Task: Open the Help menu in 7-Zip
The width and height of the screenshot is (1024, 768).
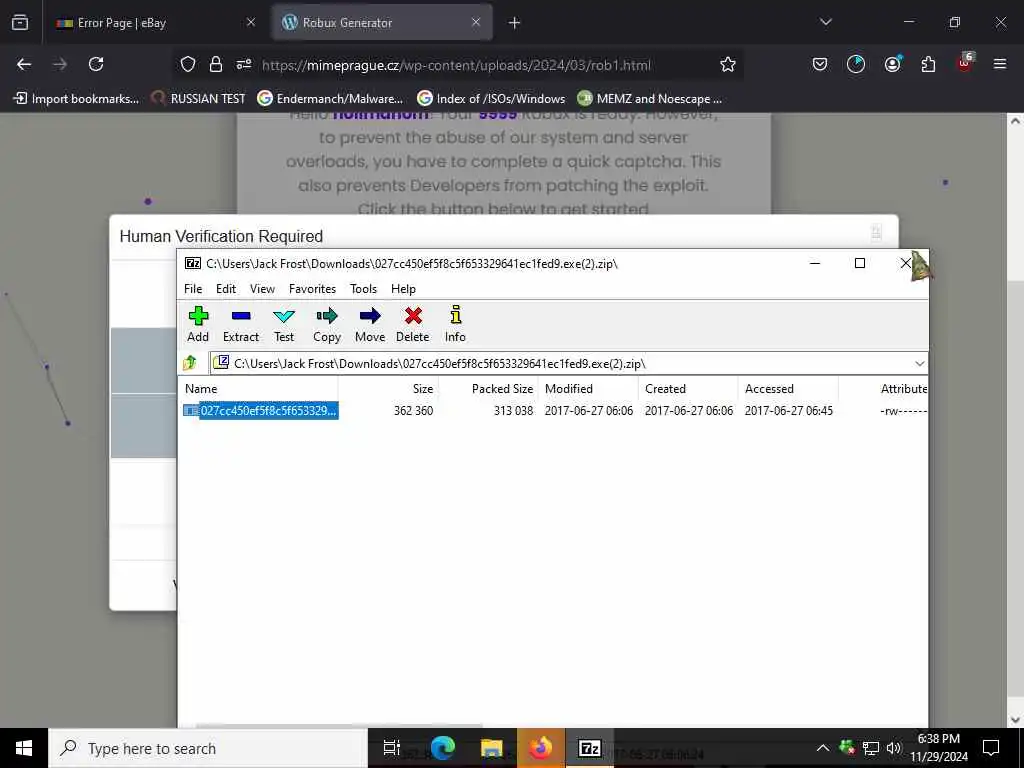Action: [x=403, y=289]
